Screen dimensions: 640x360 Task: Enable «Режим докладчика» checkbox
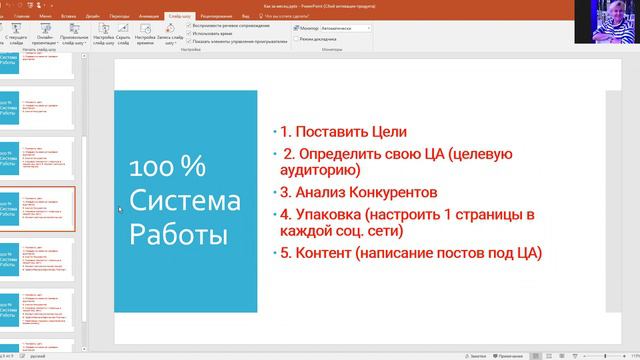coord(296,39)
